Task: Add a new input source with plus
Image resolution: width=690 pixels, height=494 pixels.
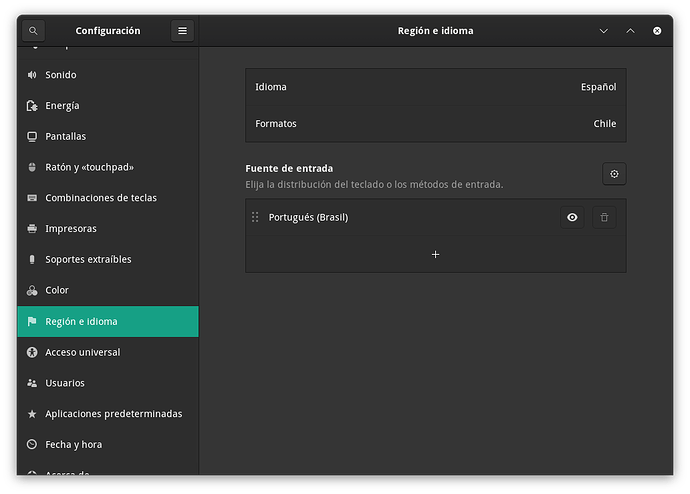Action: (435, 255)
